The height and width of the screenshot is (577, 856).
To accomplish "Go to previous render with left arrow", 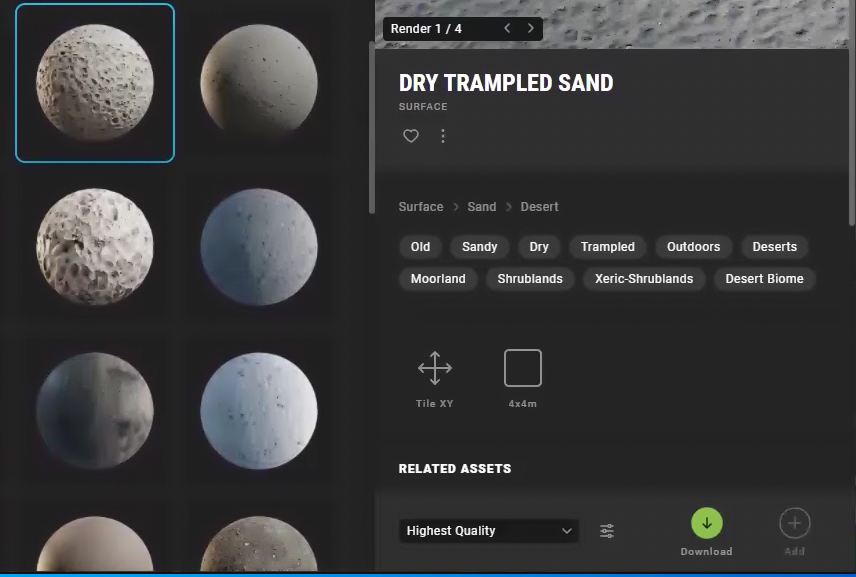I will click(507, 28).
